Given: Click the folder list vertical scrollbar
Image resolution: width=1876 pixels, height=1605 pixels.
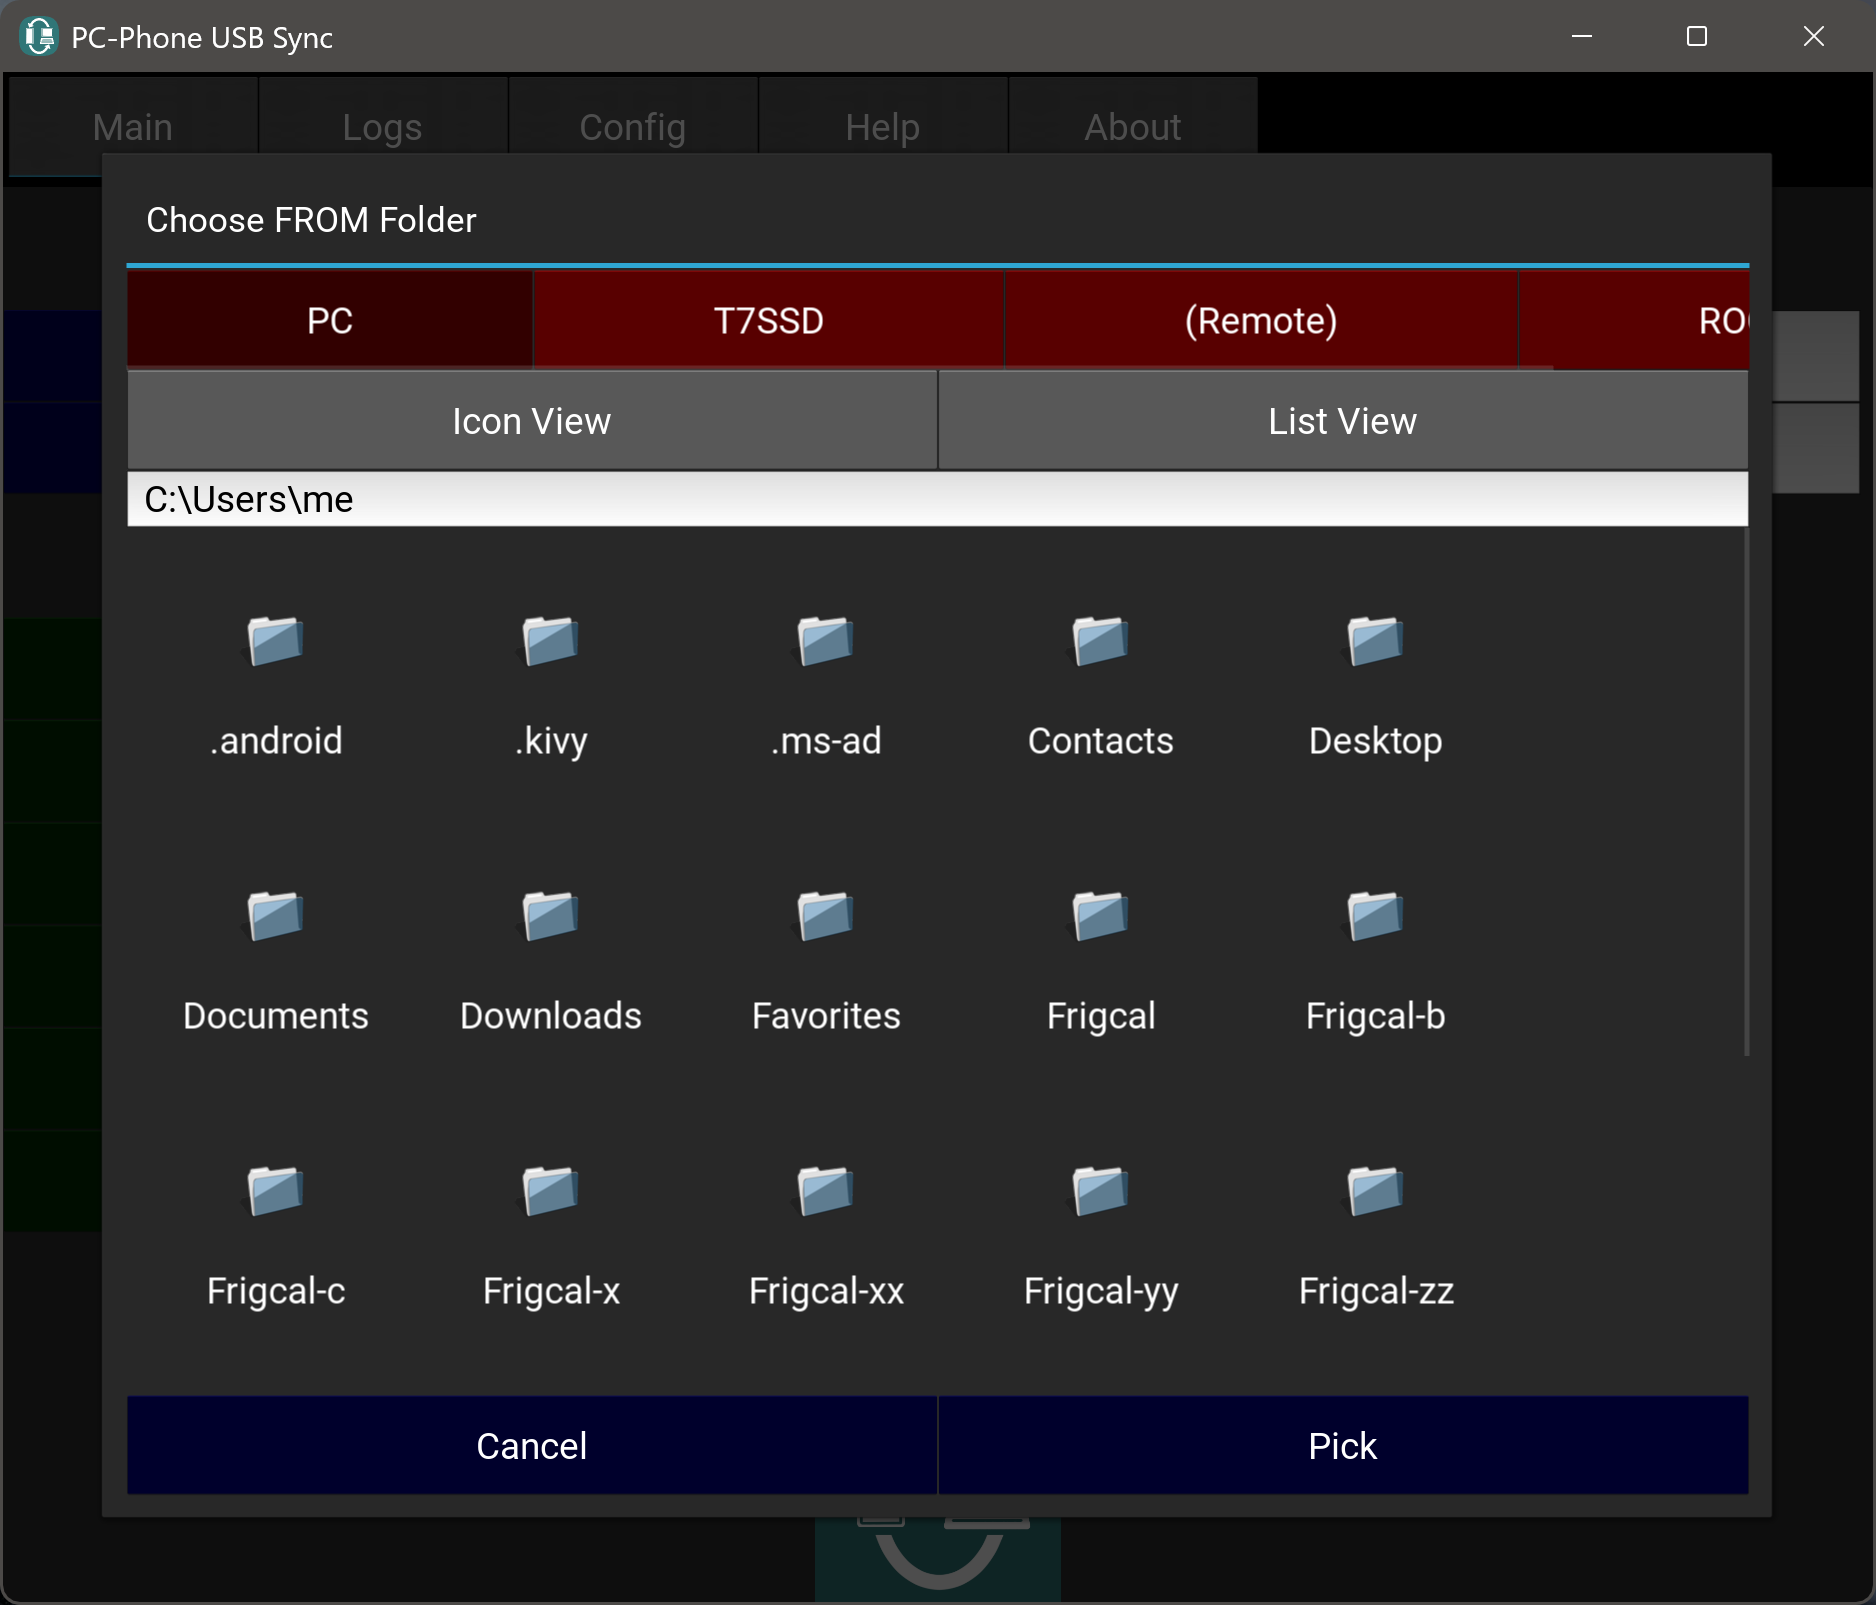Looking at the screenshot, I should (x=1746, y=790).
